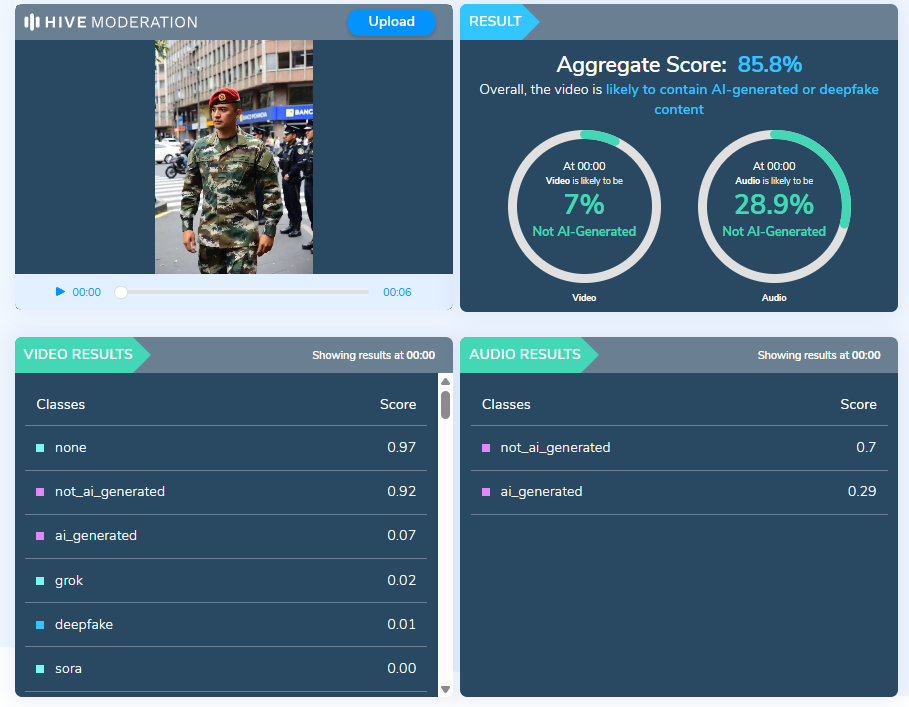
Task: Select the AUDIO RESULTS header tab
Action: [x=525, y=354]
